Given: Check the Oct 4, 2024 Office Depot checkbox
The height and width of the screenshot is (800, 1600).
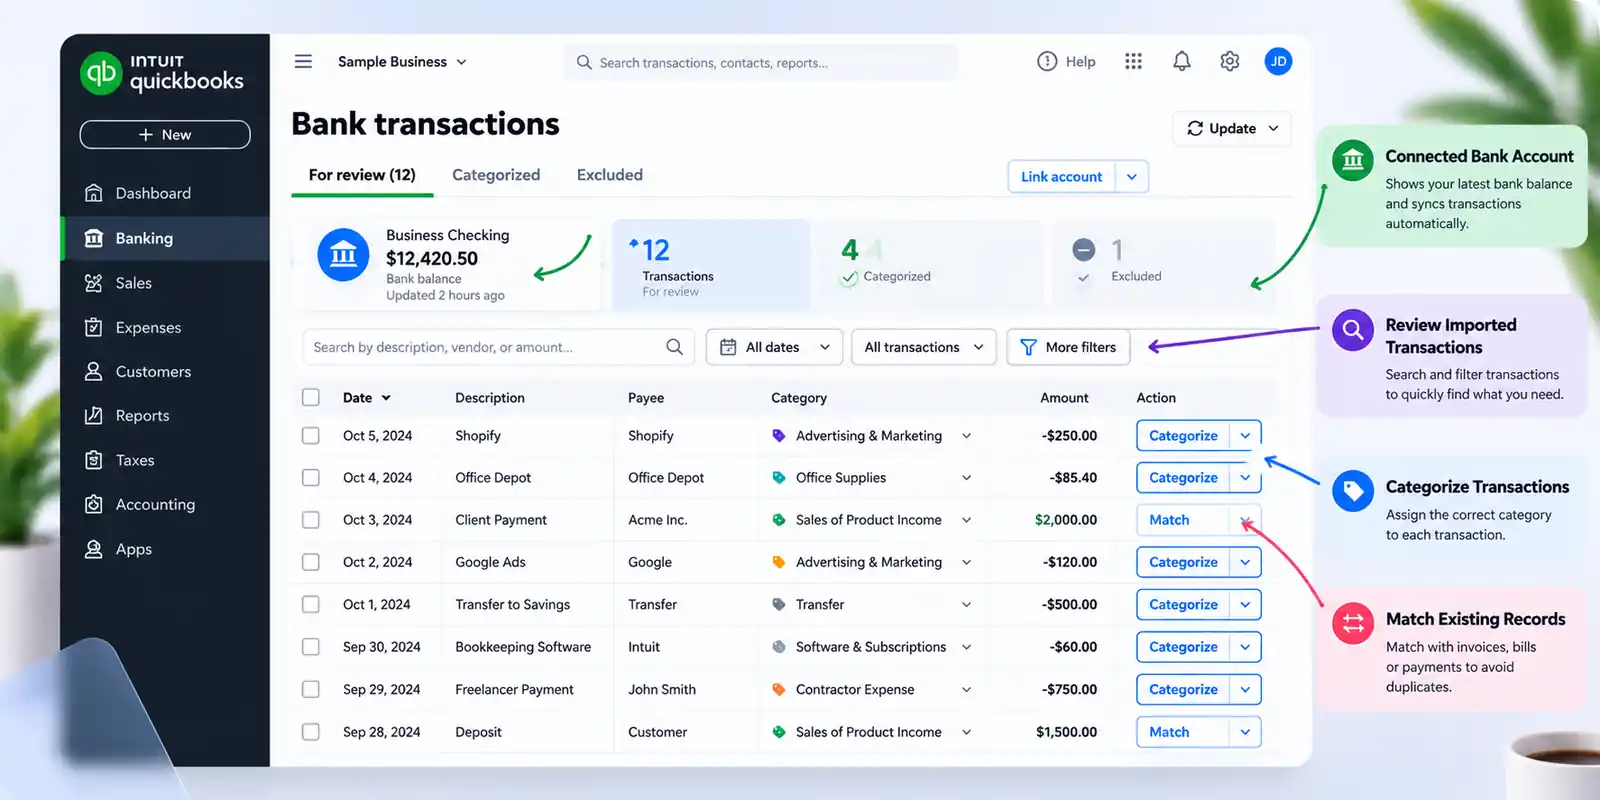Looking at the screenshot, I should [x=311, y=478].
